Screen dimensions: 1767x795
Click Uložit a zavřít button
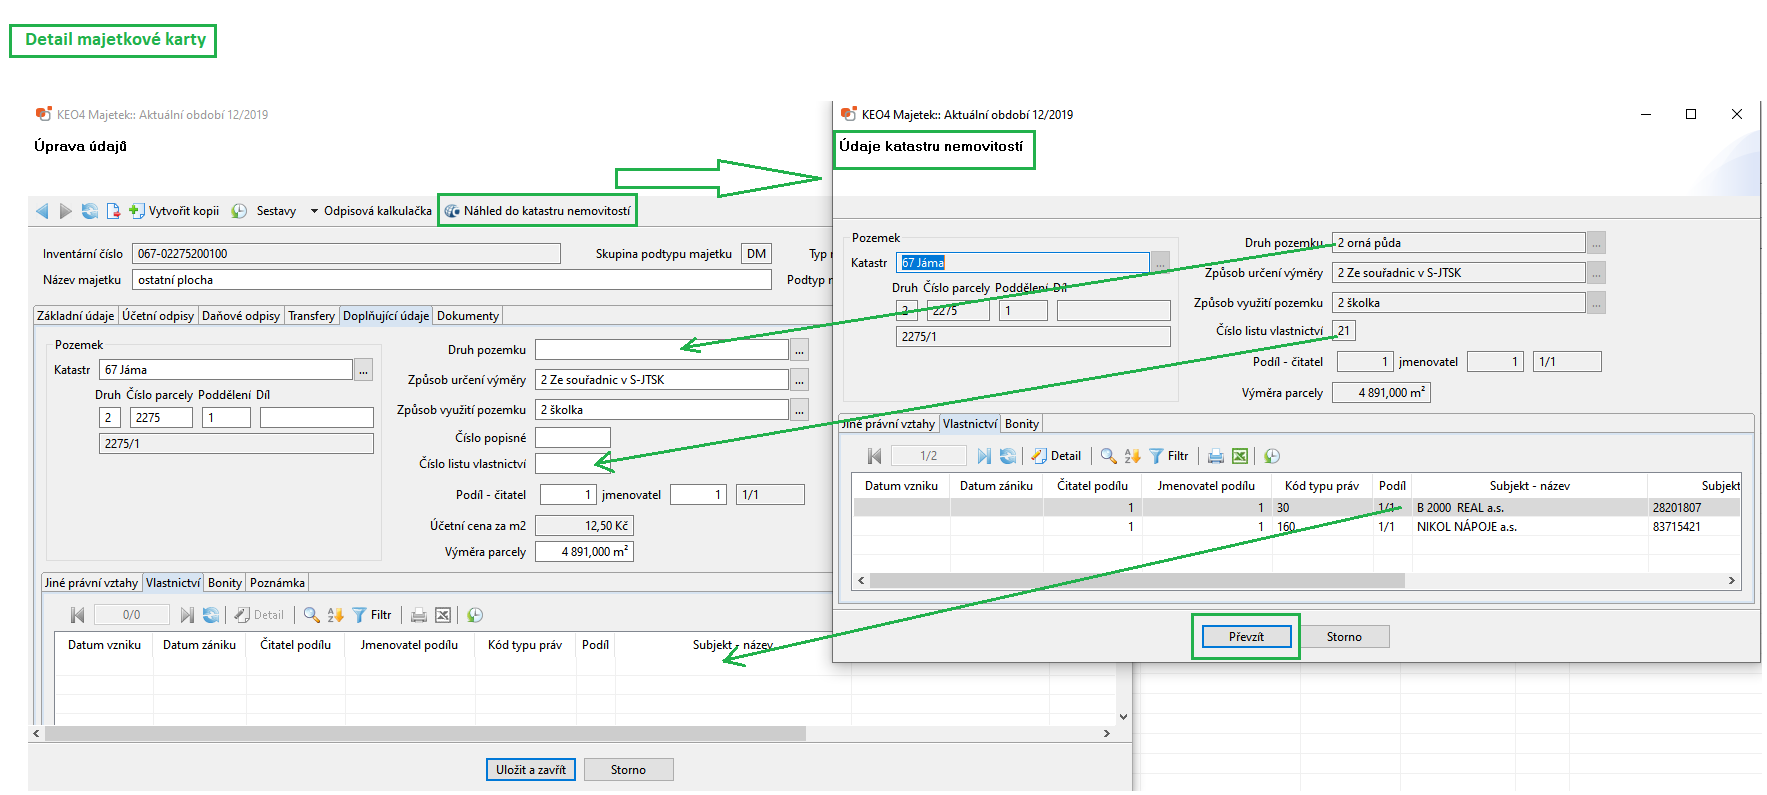[531, 770]
